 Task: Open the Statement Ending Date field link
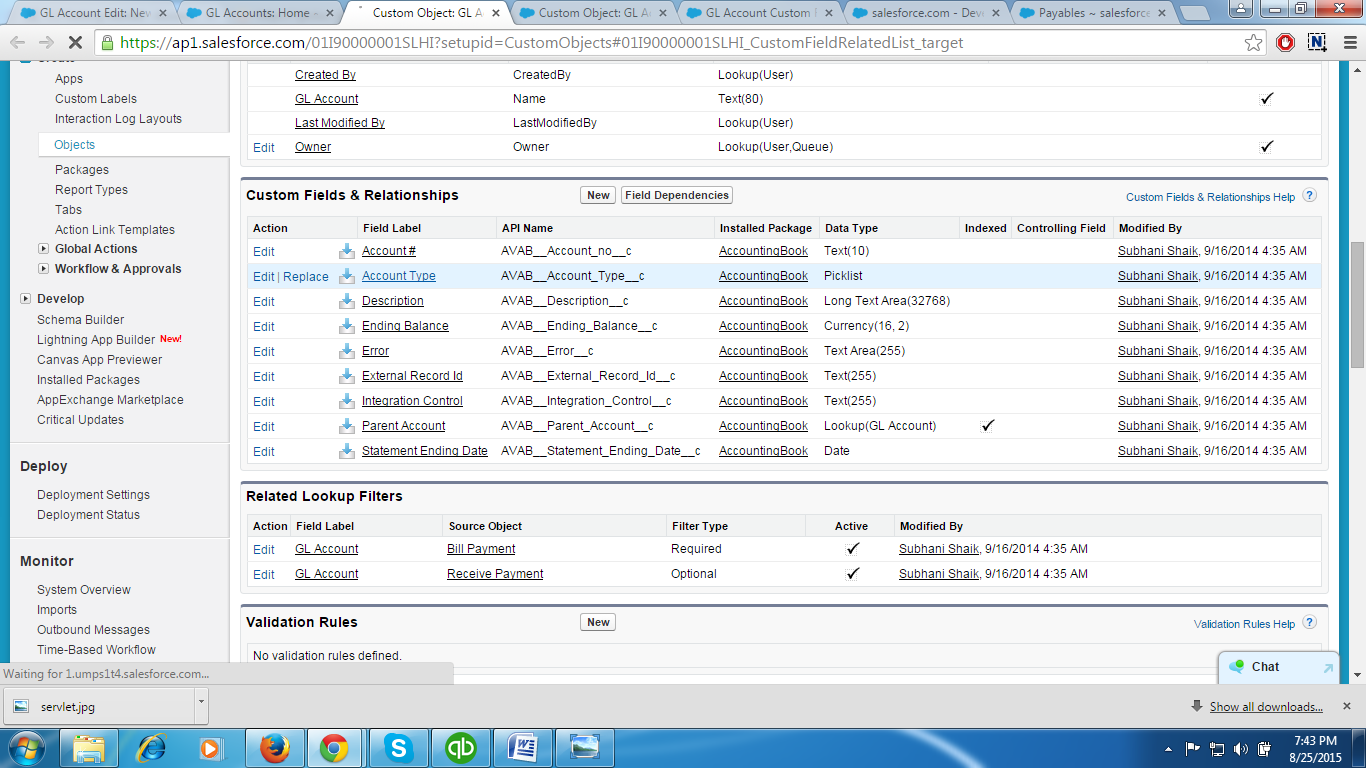coord(424,451)
